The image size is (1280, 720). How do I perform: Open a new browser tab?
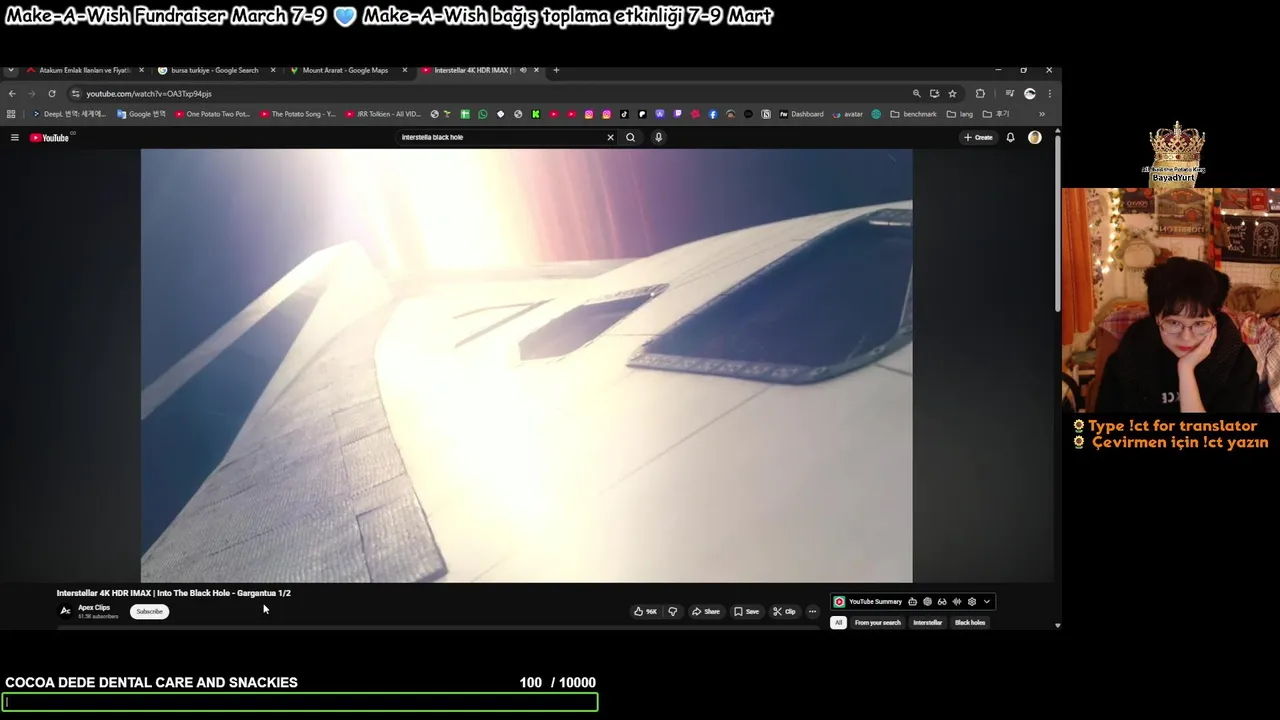(556, 70)
